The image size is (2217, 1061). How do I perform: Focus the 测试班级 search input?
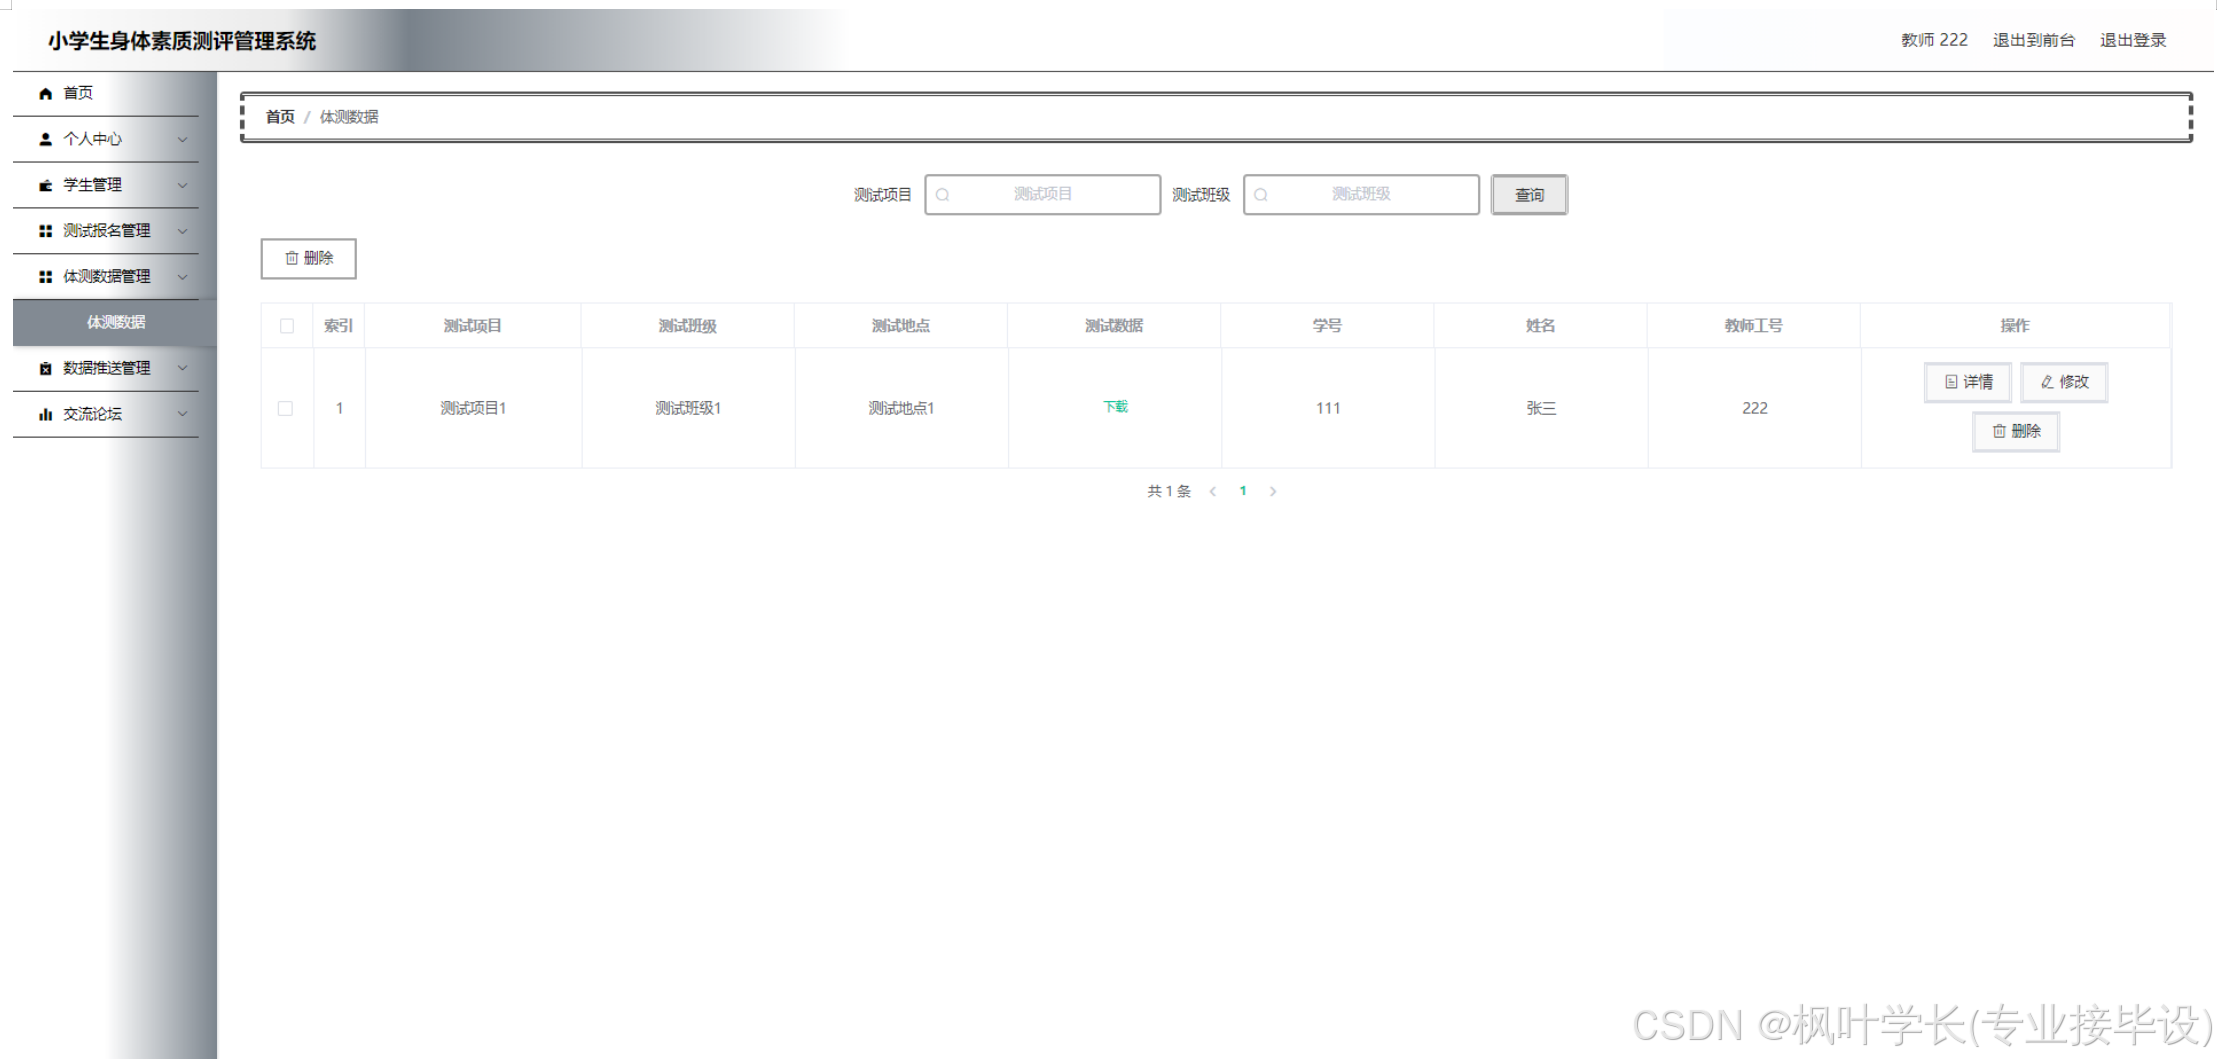[1361, 195]
